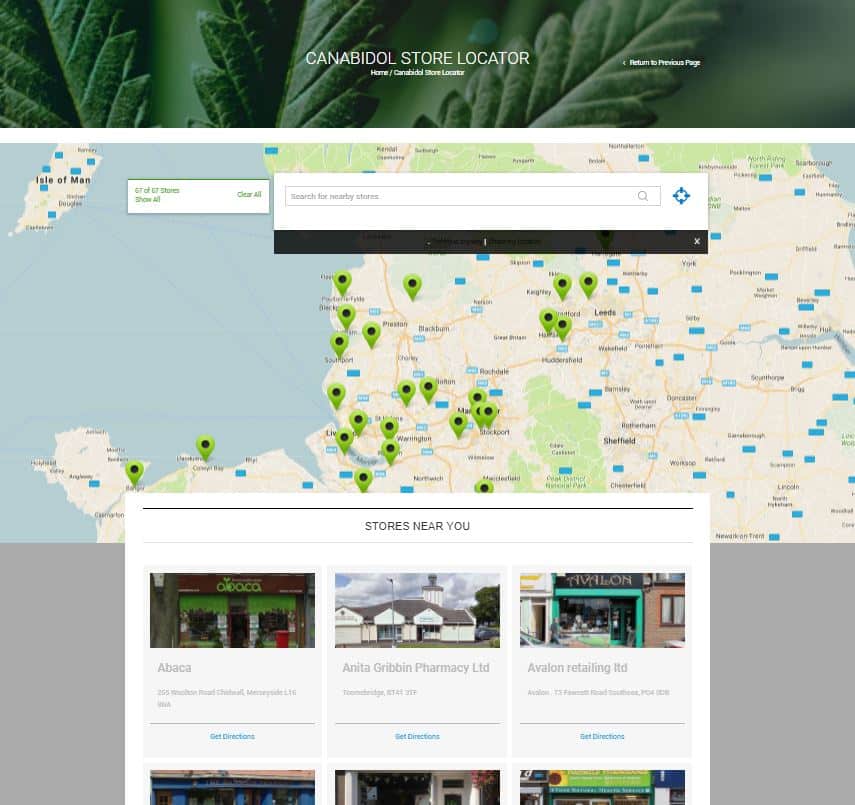
Task: Click the 'STORES NEAR YOU' heading
Action: click(417, 526)
